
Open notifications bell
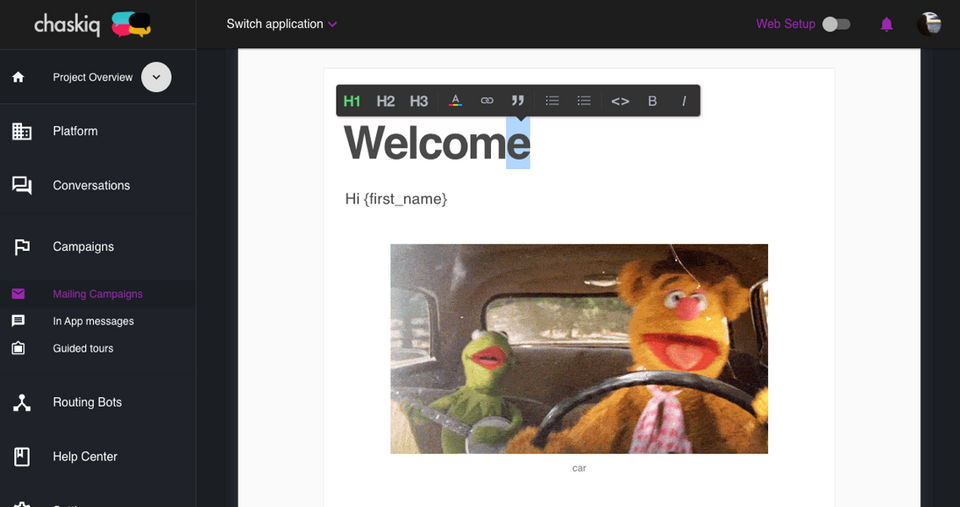[887, 24]
